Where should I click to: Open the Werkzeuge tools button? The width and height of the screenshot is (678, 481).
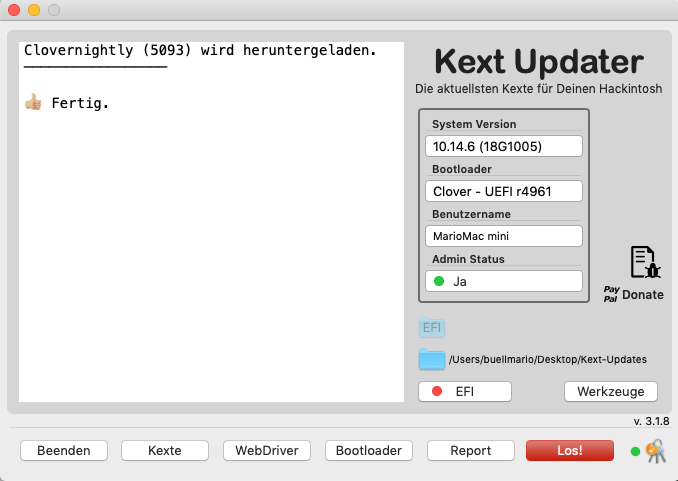pos(611,391)
